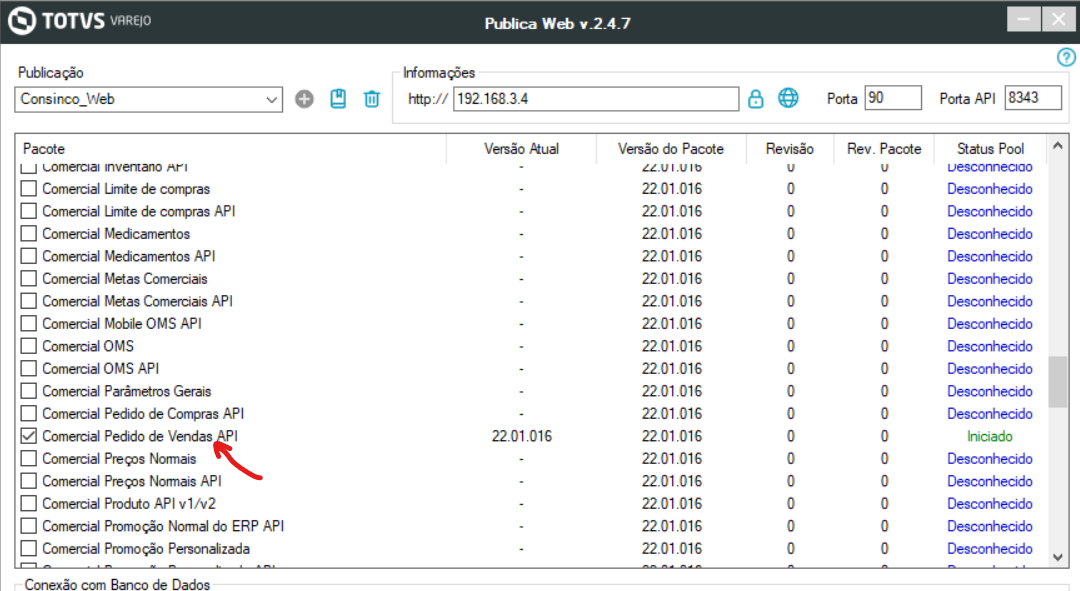The height and width of the screenshot is (591, 1080).
Task: Check Comercial Preços Normais checkbox
Action: 28,459
